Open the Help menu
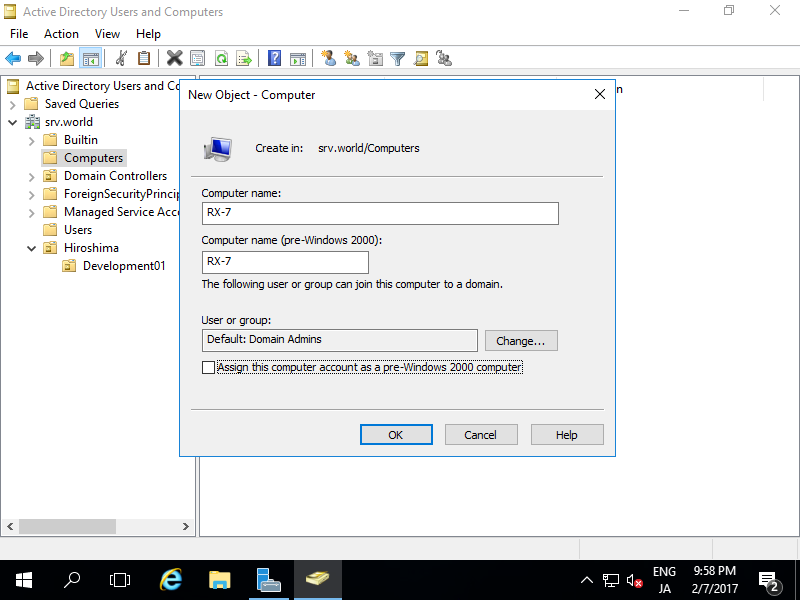The height and width of the screenshot is (600, 800). pos(148,34)
